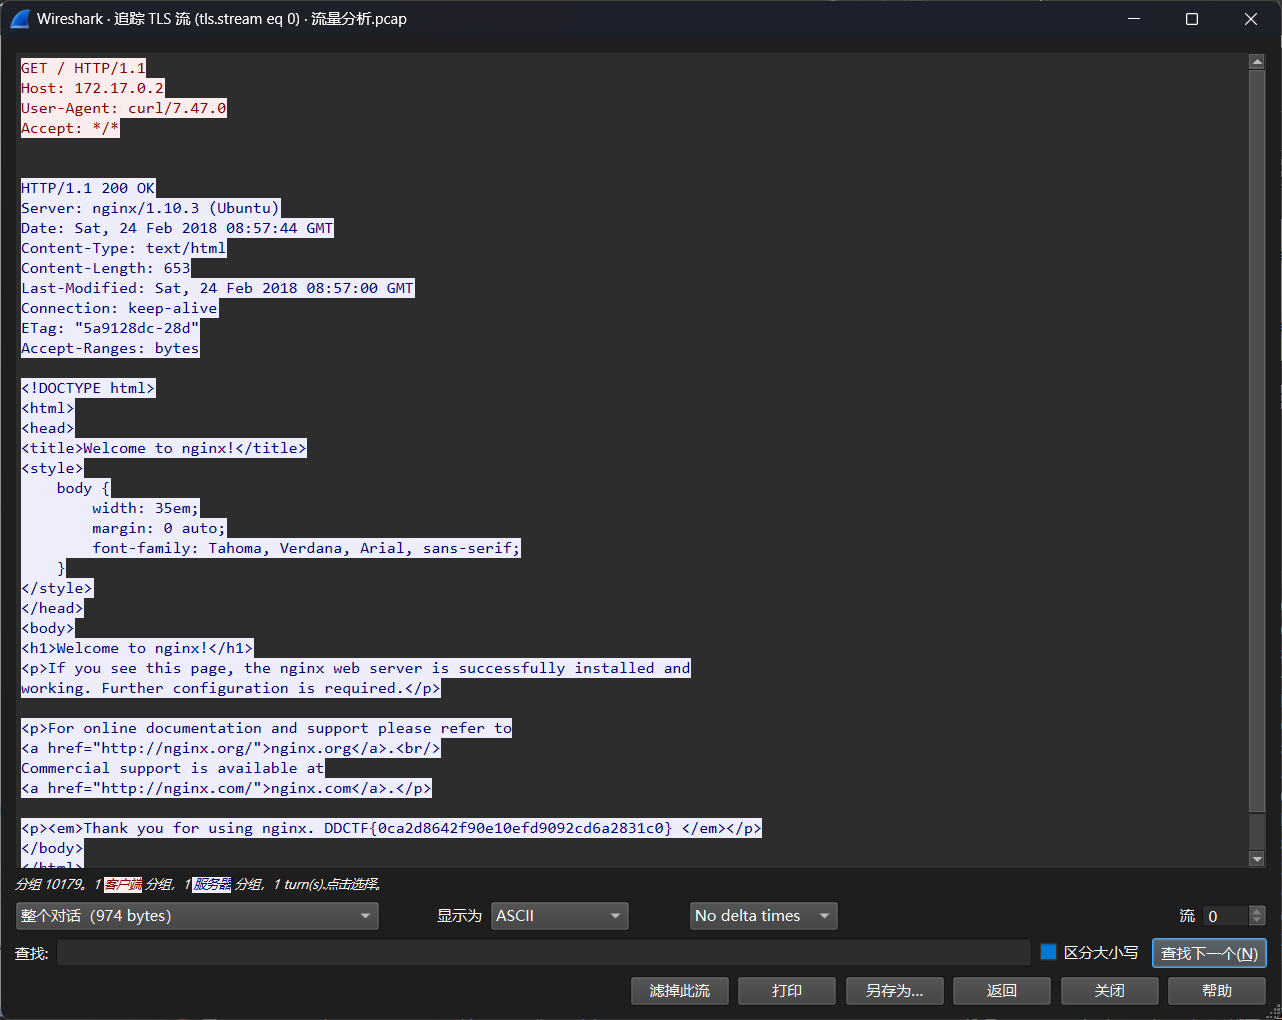Click the Wireshark shark fin title icon
The image size is (1282, 1020).
20,19
